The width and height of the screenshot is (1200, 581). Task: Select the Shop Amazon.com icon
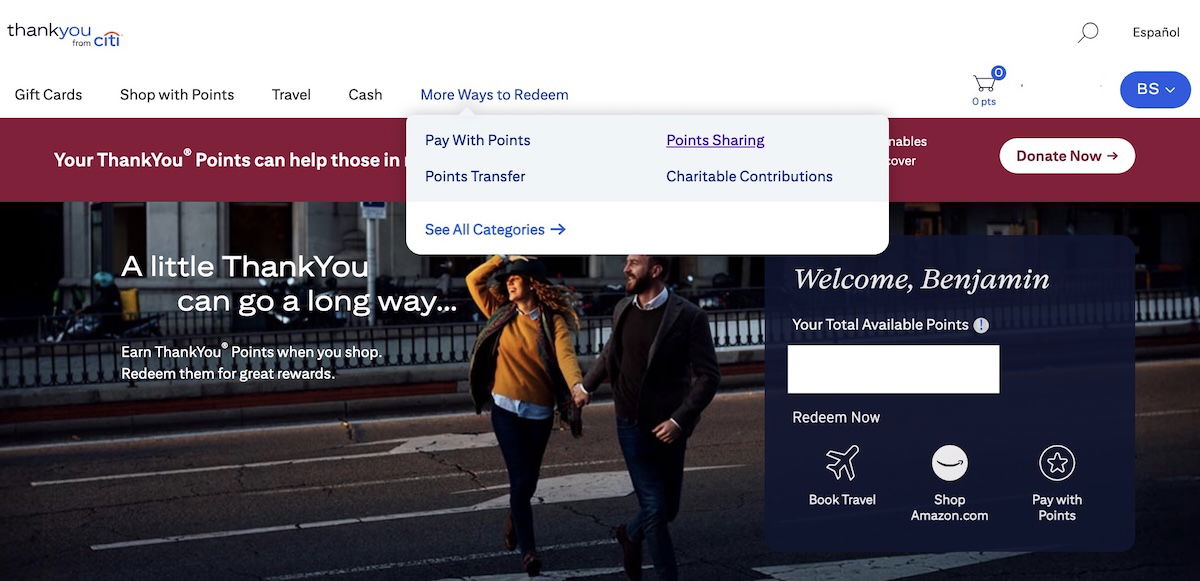coord(949,463)
